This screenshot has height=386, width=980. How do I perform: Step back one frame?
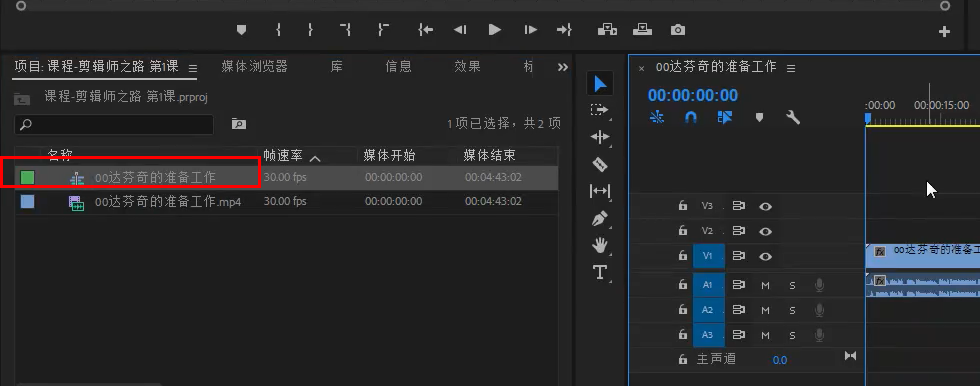click(460, 29)
